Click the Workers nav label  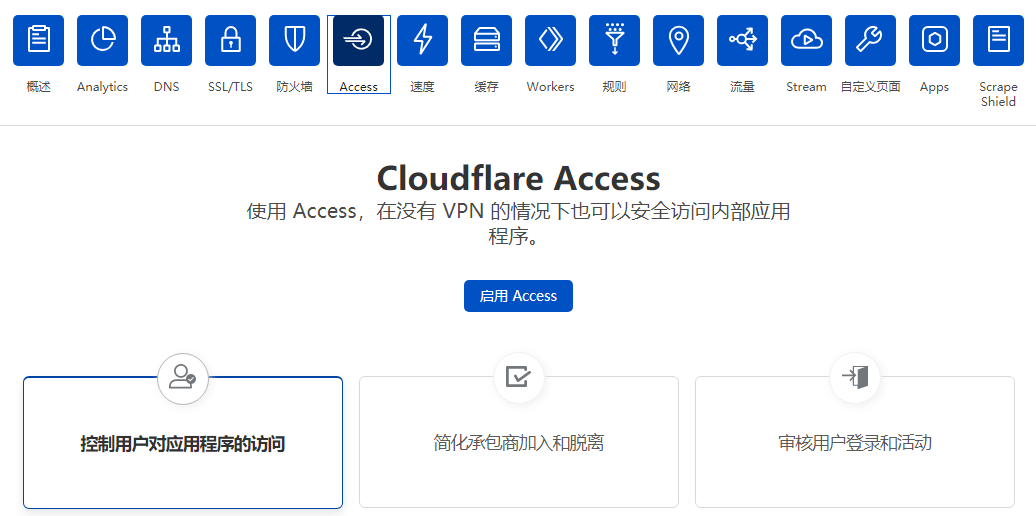pyautogui.click(x=550, y=87)
